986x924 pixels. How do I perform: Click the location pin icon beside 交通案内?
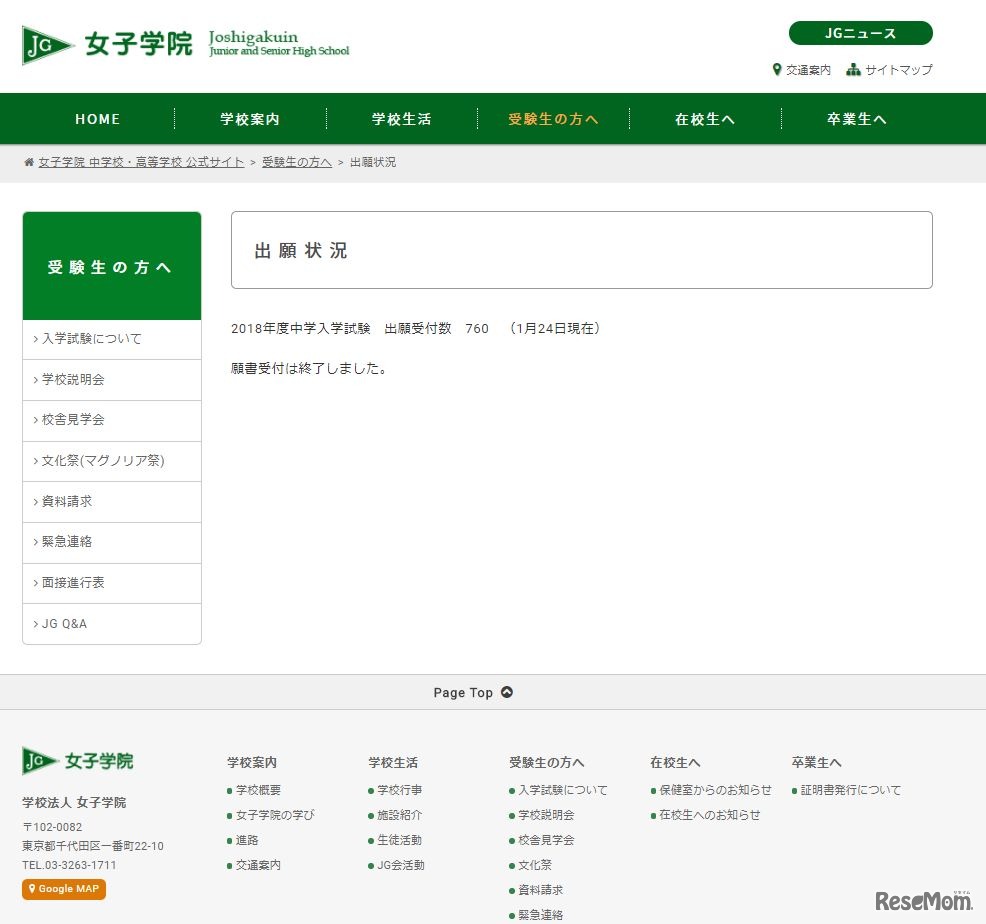coord(778,70)
